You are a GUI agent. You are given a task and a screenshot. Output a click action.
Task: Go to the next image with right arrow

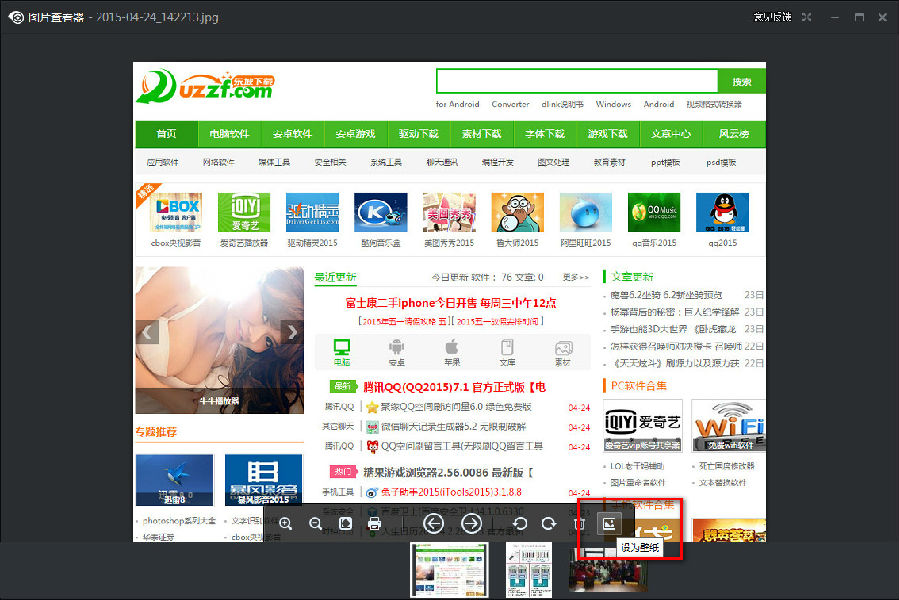coord(472,523)
